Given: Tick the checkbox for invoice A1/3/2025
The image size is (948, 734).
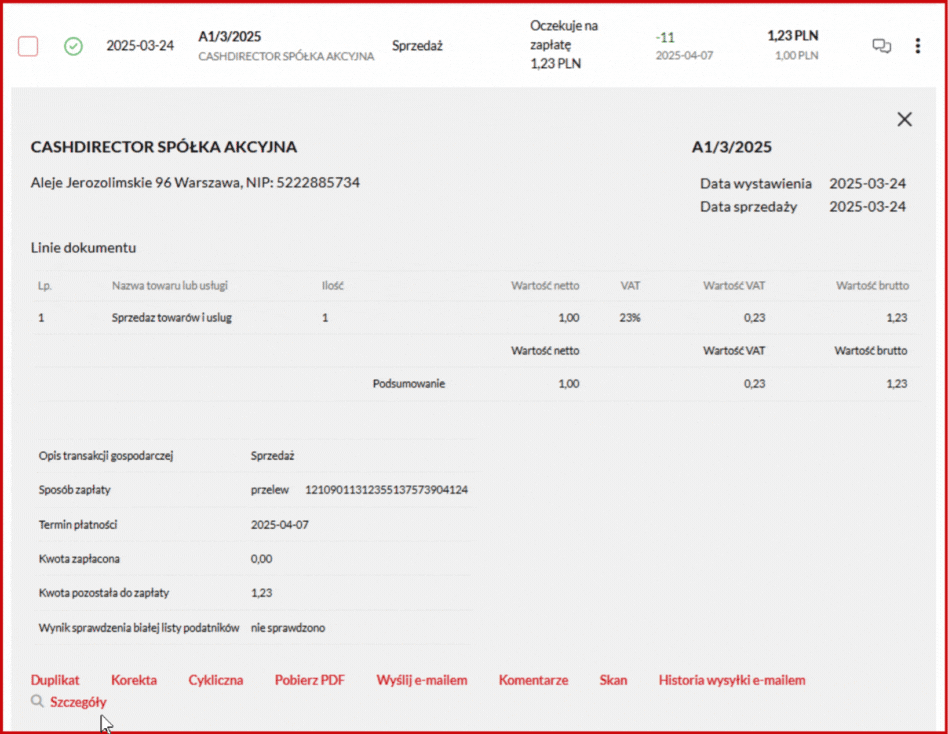Looking at the screenshot, I should tap(28, 46).
